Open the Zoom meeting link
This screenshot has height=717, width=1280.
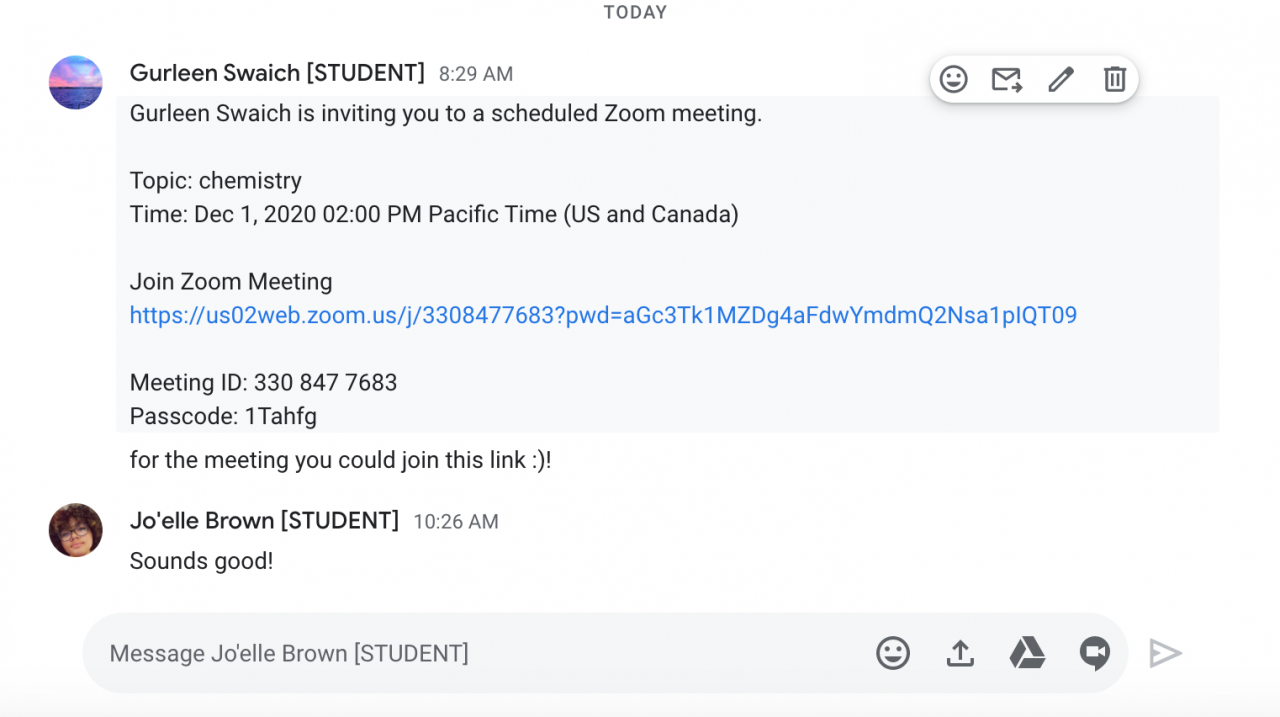(x=603, y=316)
